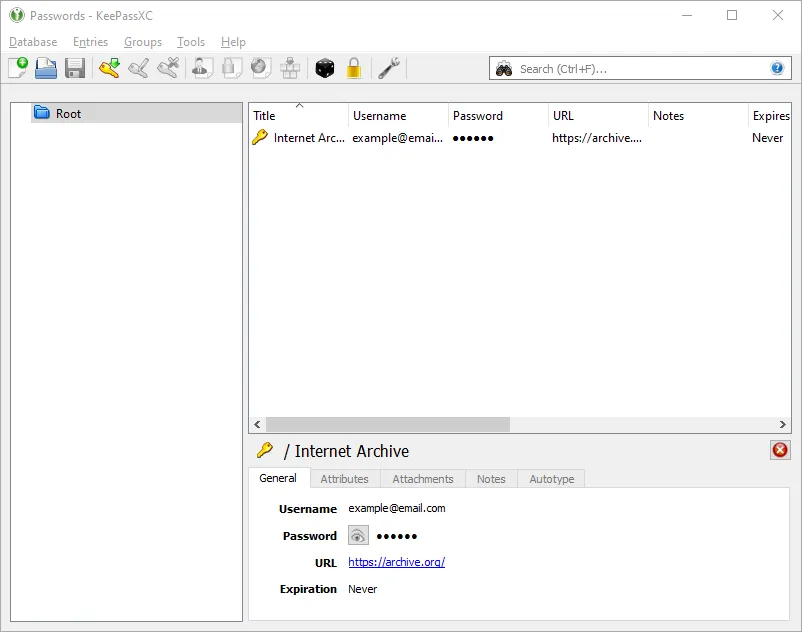Image resolution: width=802 pixels, height=632 pixels.
Task: Switch to the Autotype tab
Action: (x=551, y=479)
